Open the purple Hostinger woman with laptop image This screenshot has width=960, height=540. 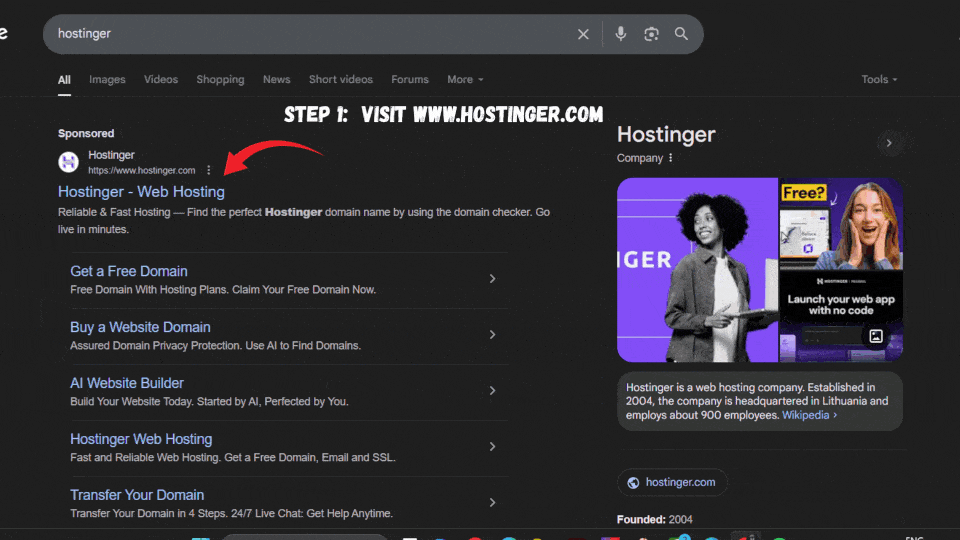click(697, 270)
